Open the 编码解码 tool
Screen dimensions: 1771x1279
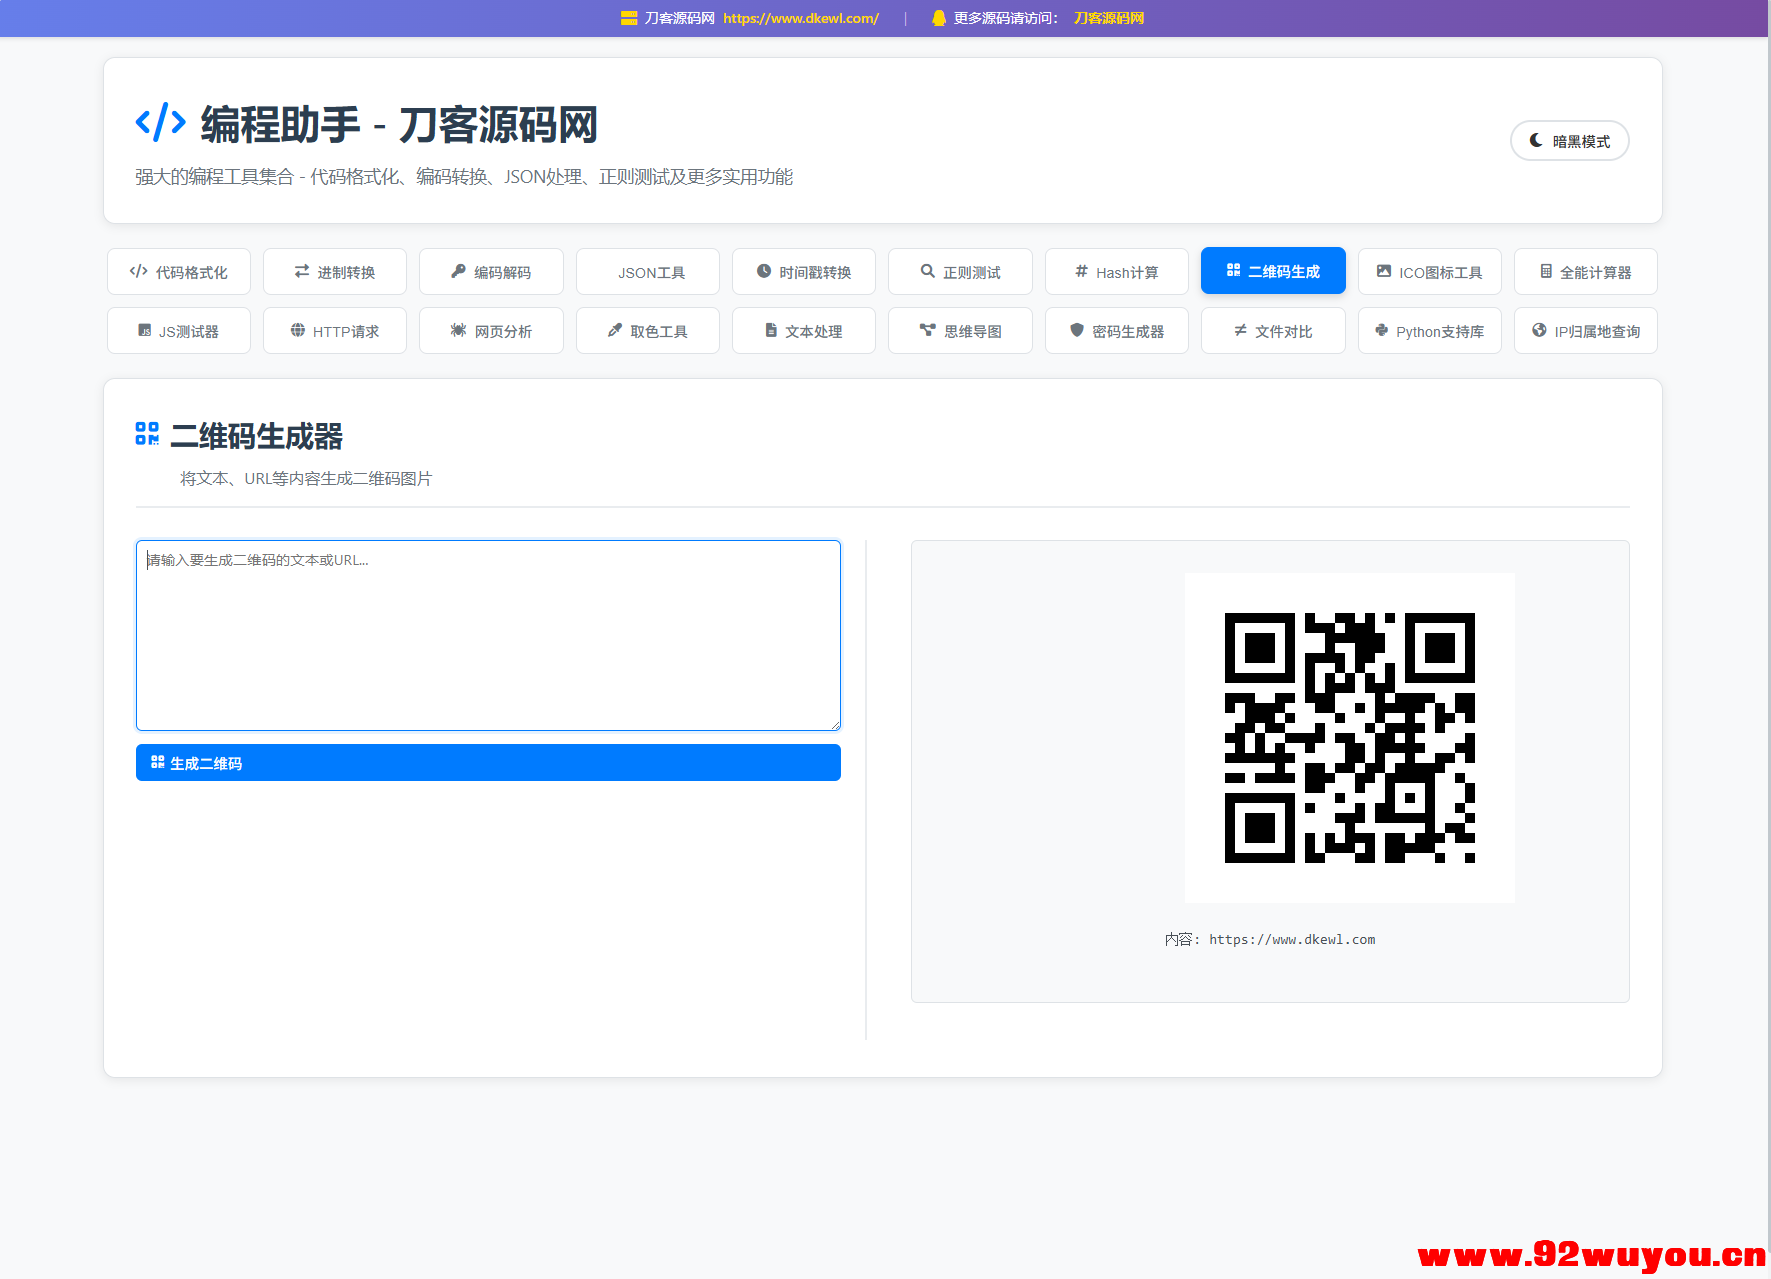[x=491, y=271]
